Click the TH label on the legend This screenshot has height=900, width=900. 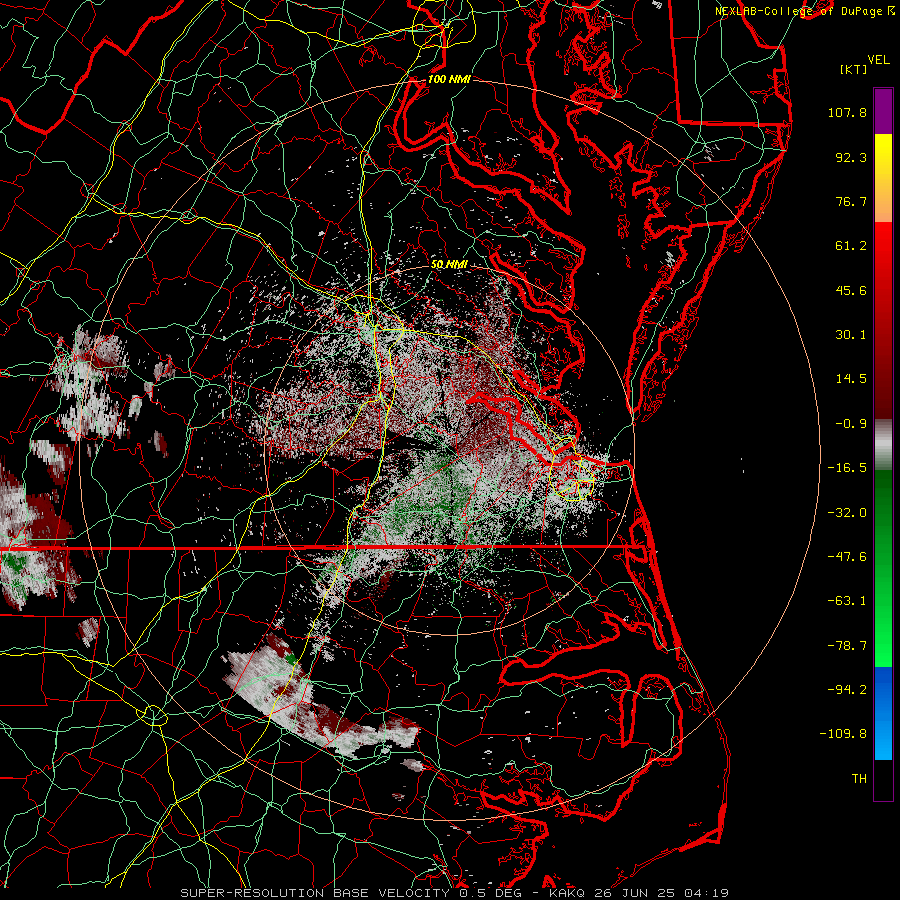click(859, 779)
